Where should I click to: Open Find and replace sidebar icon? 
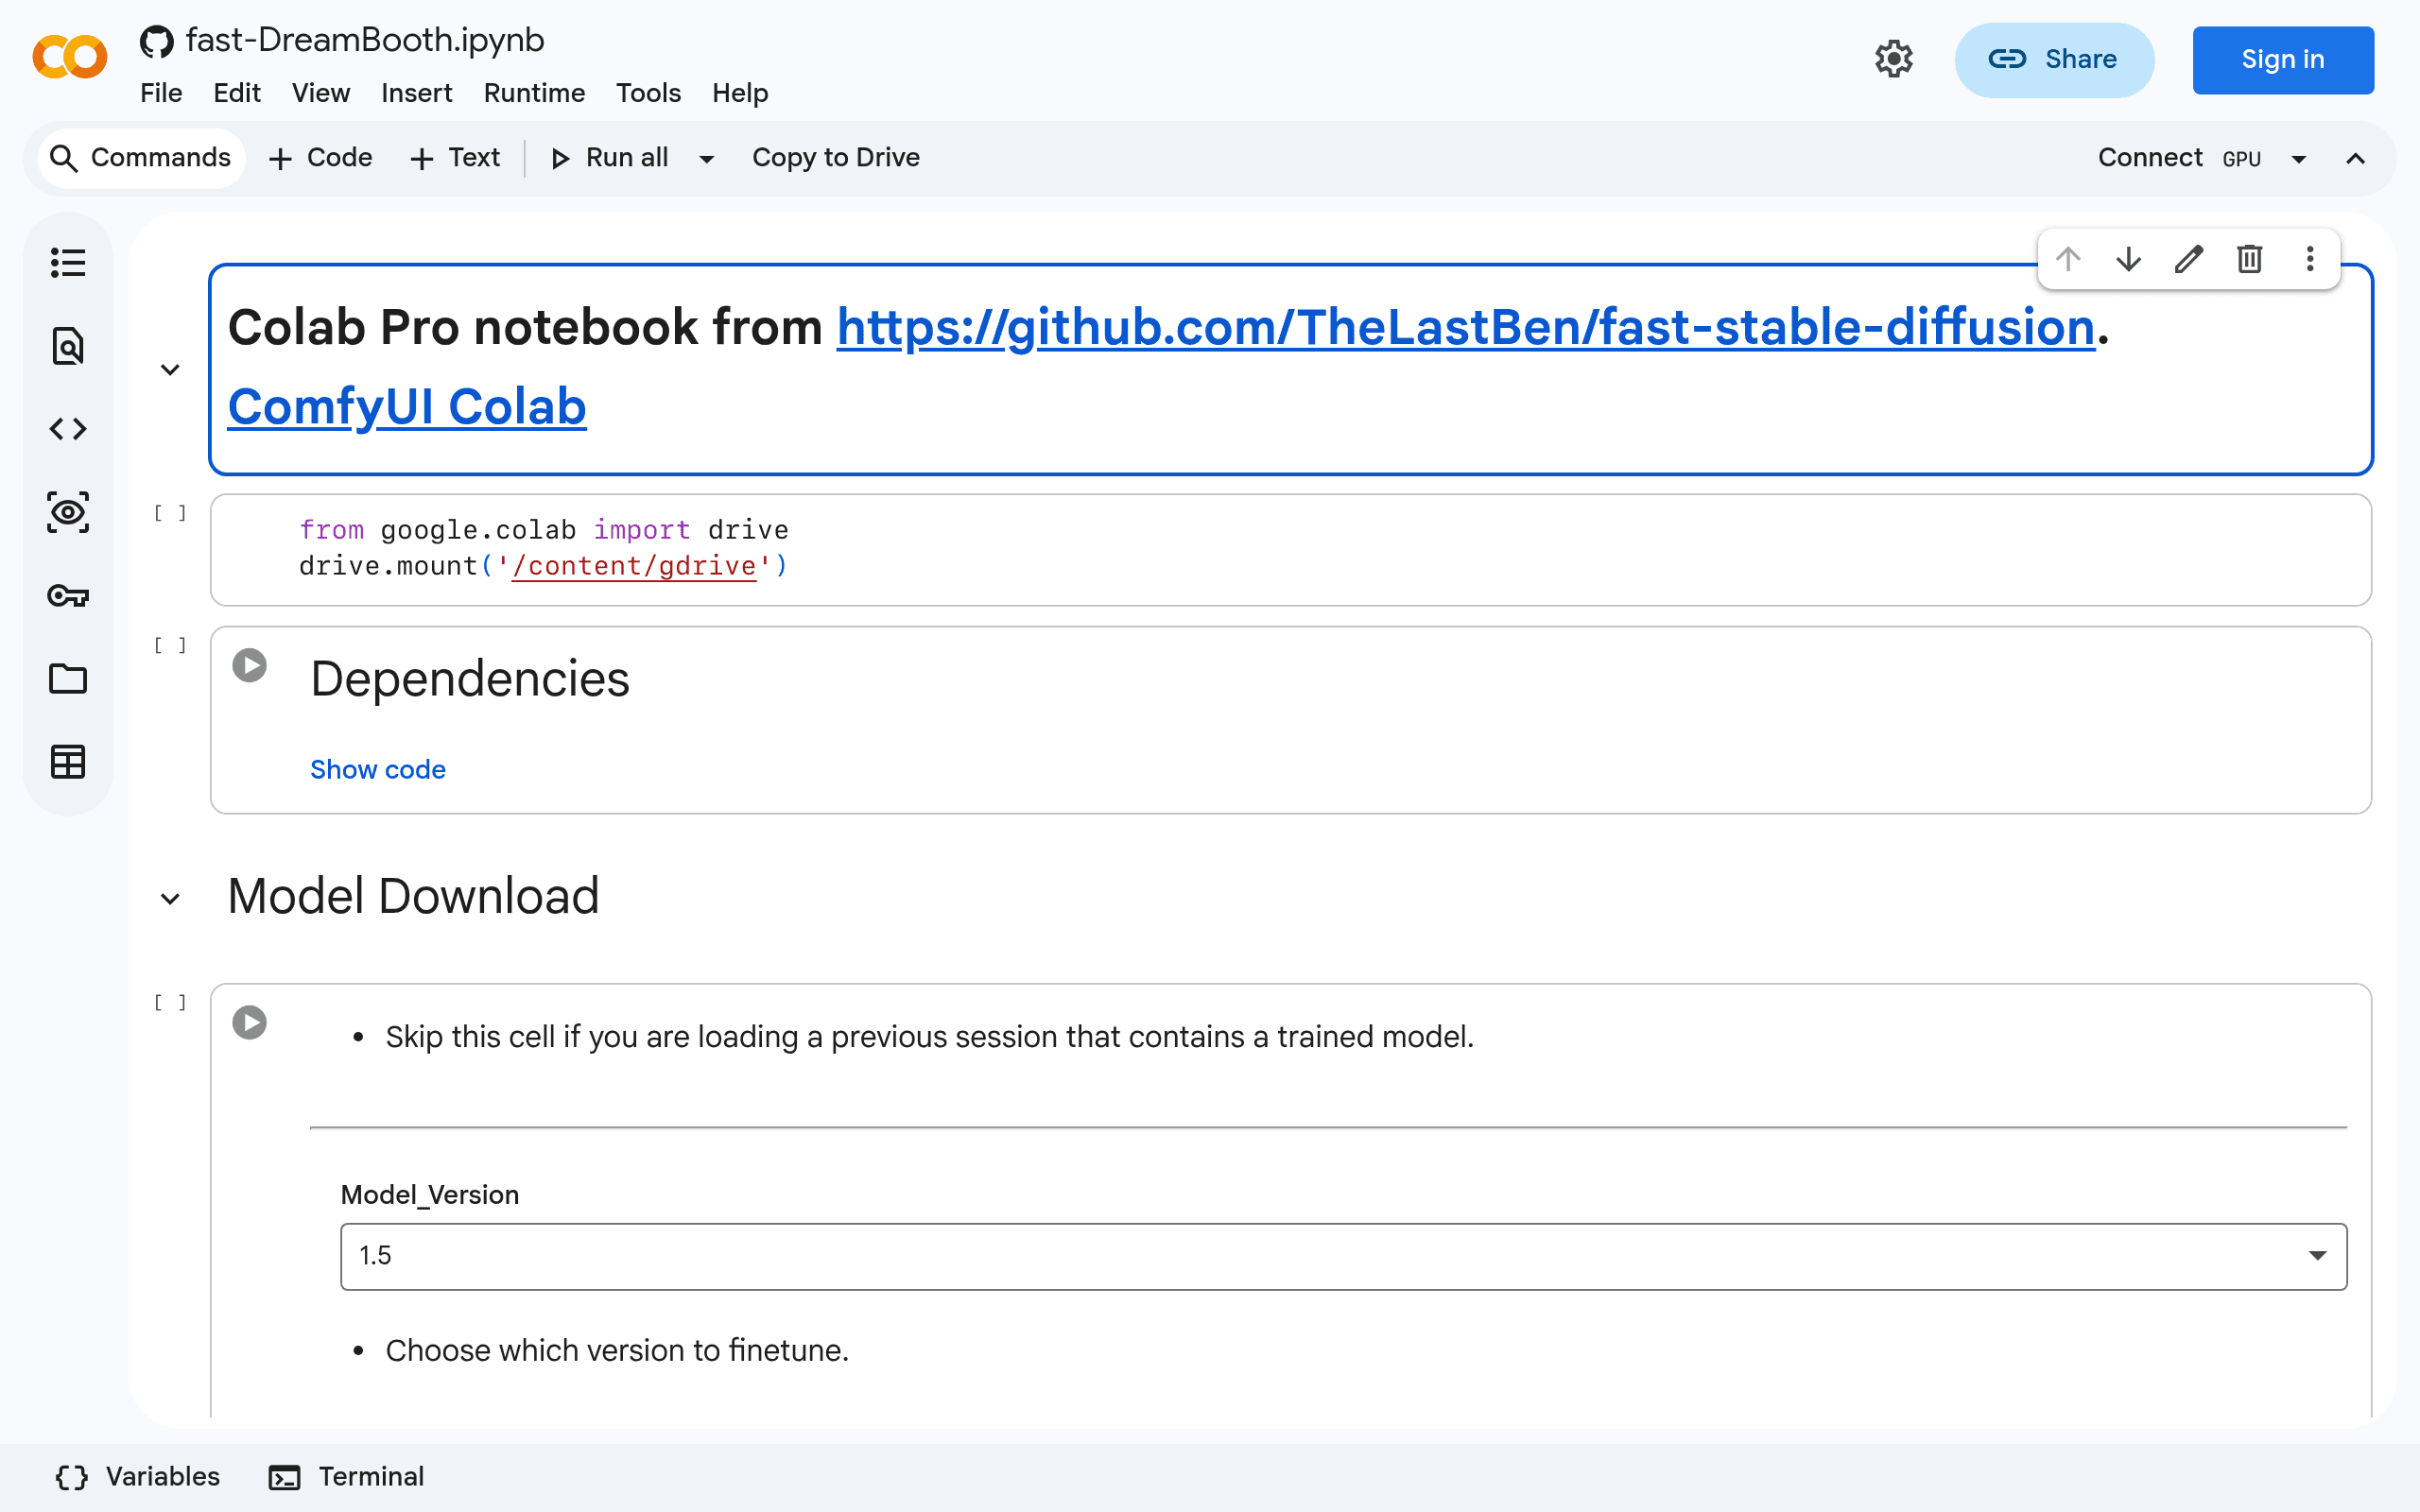[x=68, y=346]
